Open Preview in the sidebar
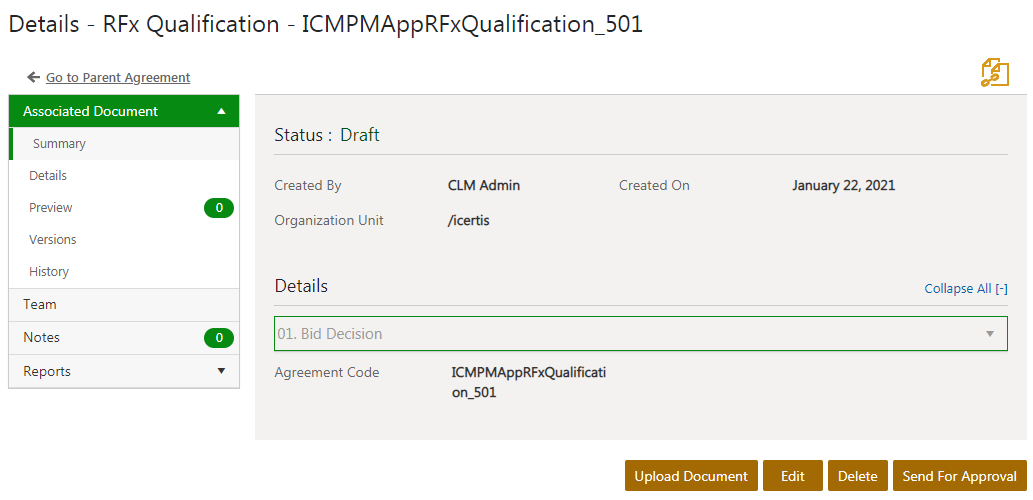The height and width of the screenshot is (500, 1033). tap(51, 208)
